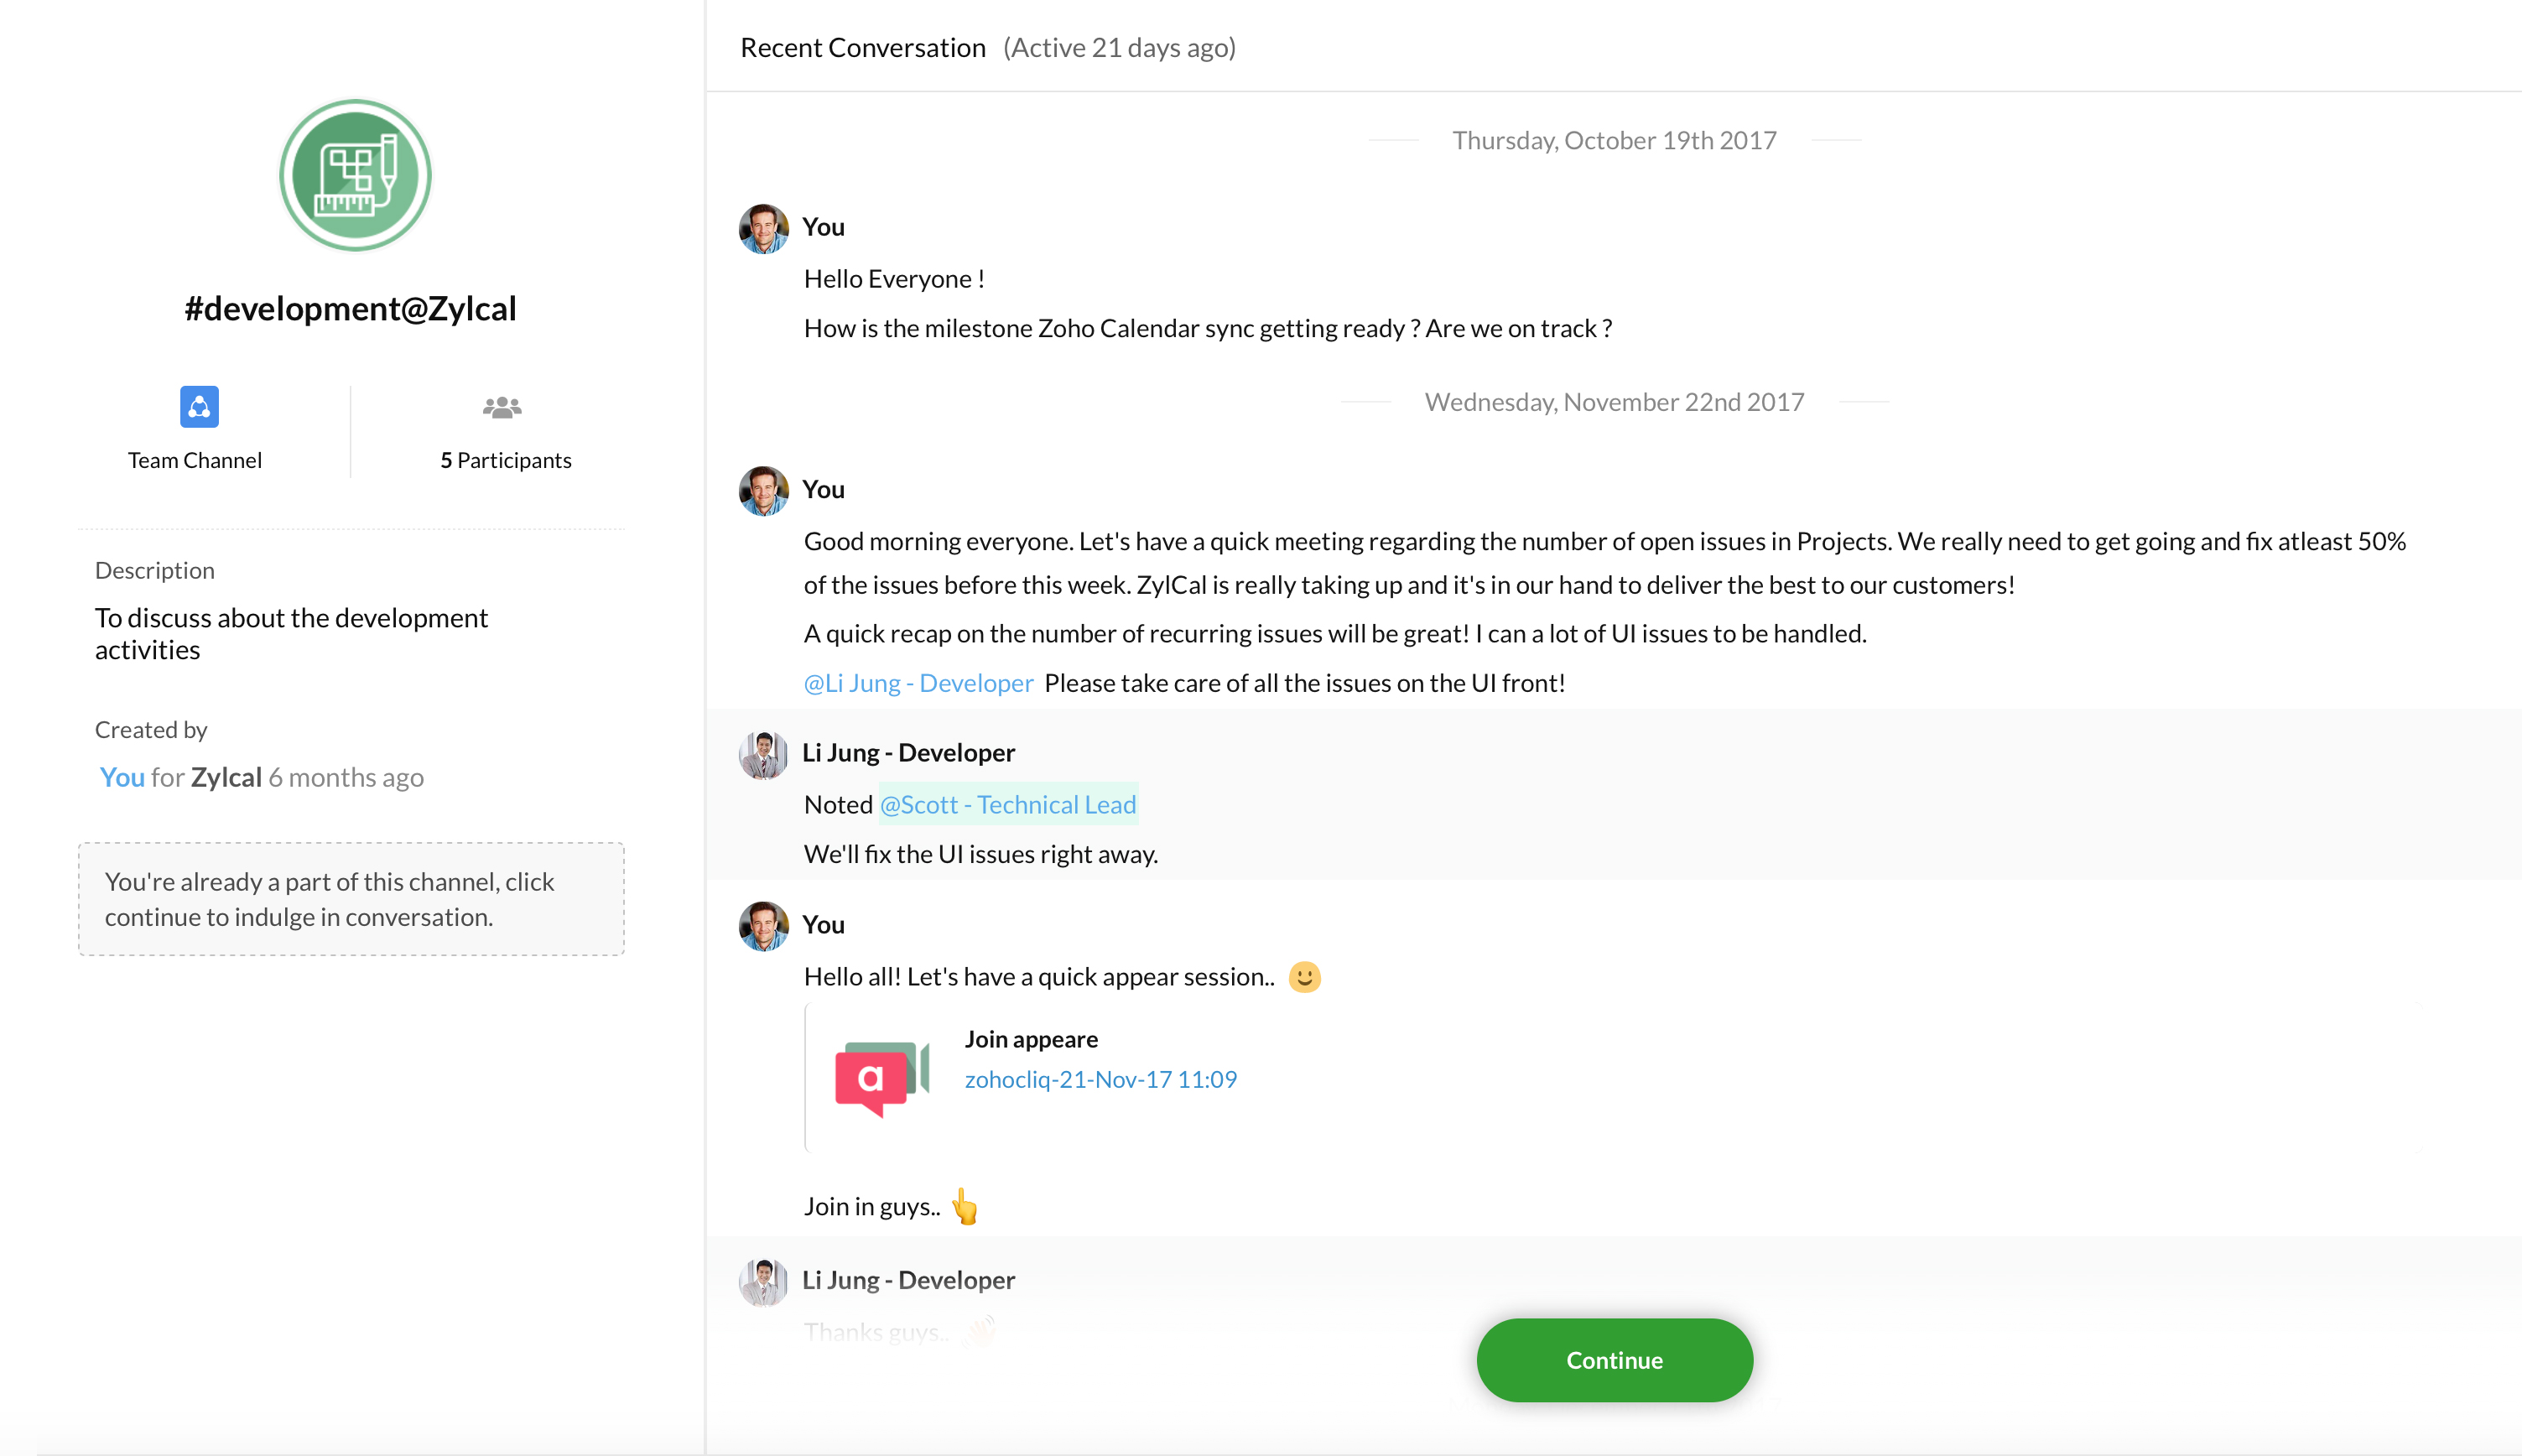Open the zohocliq-21-Nov-17 11:09 link

(1100, 1079)
